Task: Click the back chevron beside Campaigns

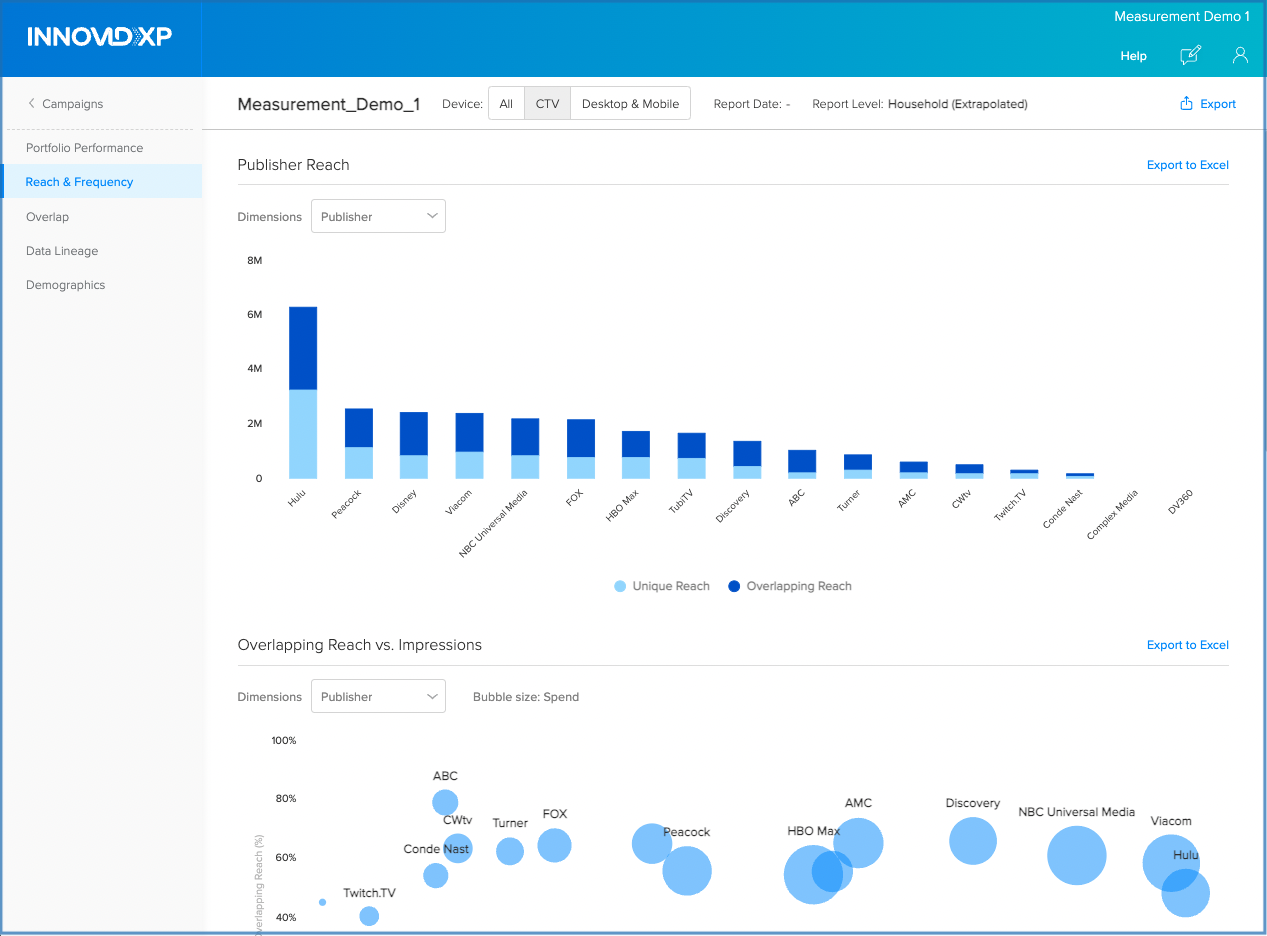Action: 31,103
